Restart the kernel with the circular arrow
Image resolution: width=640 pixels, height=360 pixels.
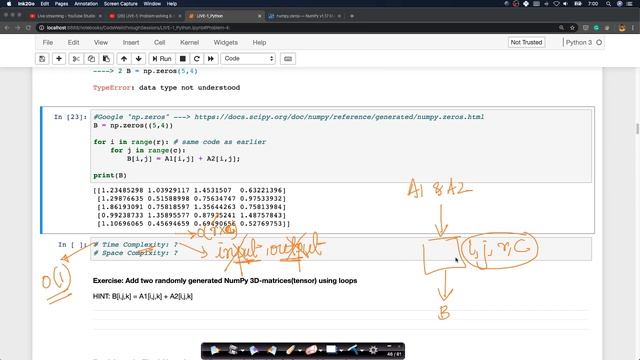coord(197,59)
